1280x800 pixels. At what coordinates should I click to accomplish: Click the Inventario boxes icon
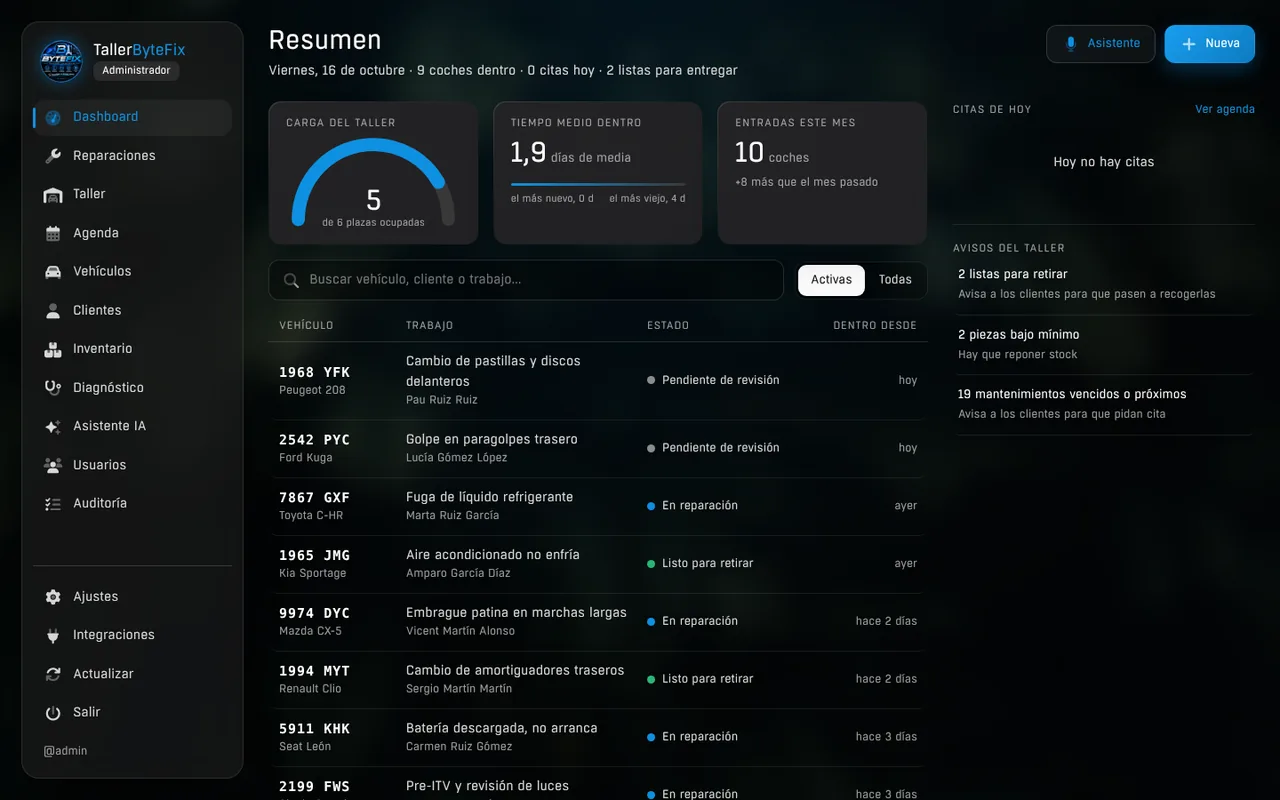point(53,349)
